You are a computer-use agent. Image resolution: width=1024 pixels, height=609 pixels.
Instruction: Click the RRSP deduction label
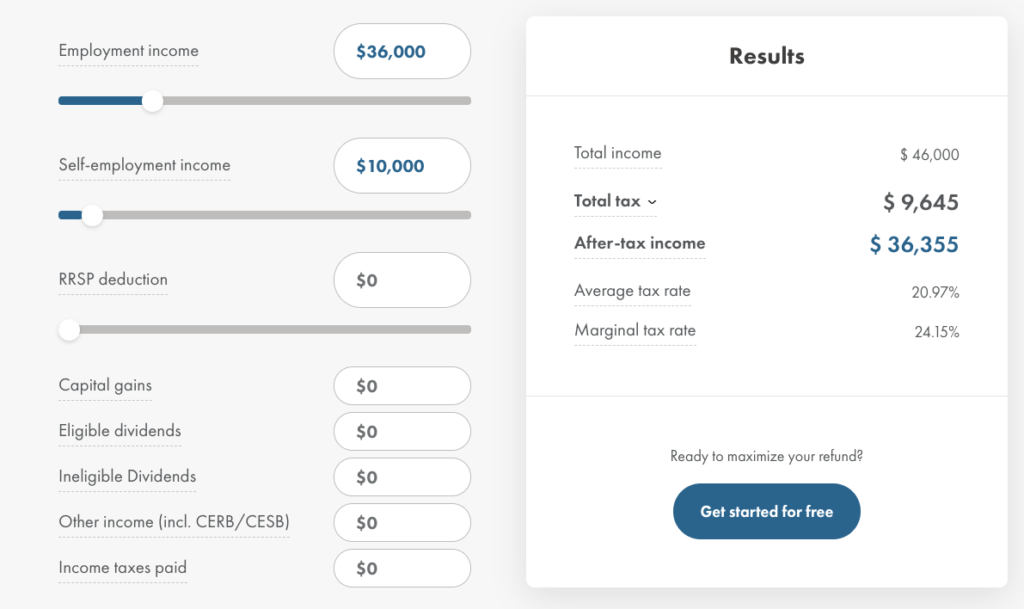pos(113,279)
